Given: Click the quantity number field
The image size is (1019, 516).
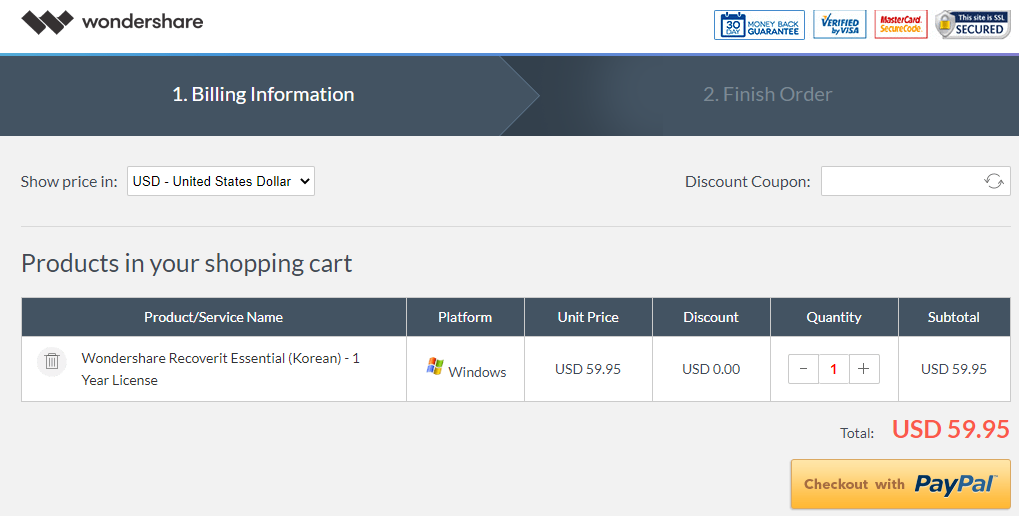Looking at the screenshot, I should pos(833,369).
